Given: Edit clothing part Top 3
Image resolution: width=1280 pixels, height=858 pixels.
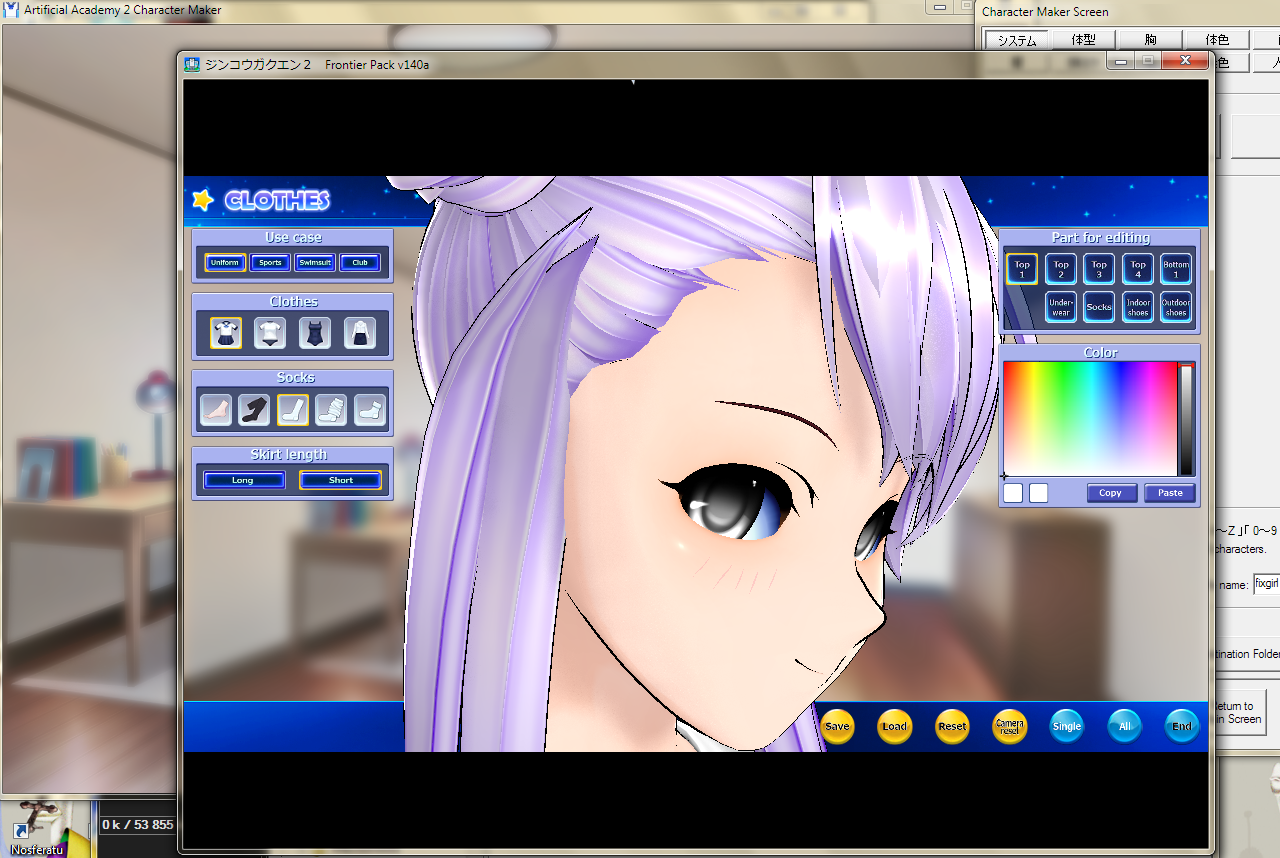Looking at the screenshot, I should (x=1099, y=269).
